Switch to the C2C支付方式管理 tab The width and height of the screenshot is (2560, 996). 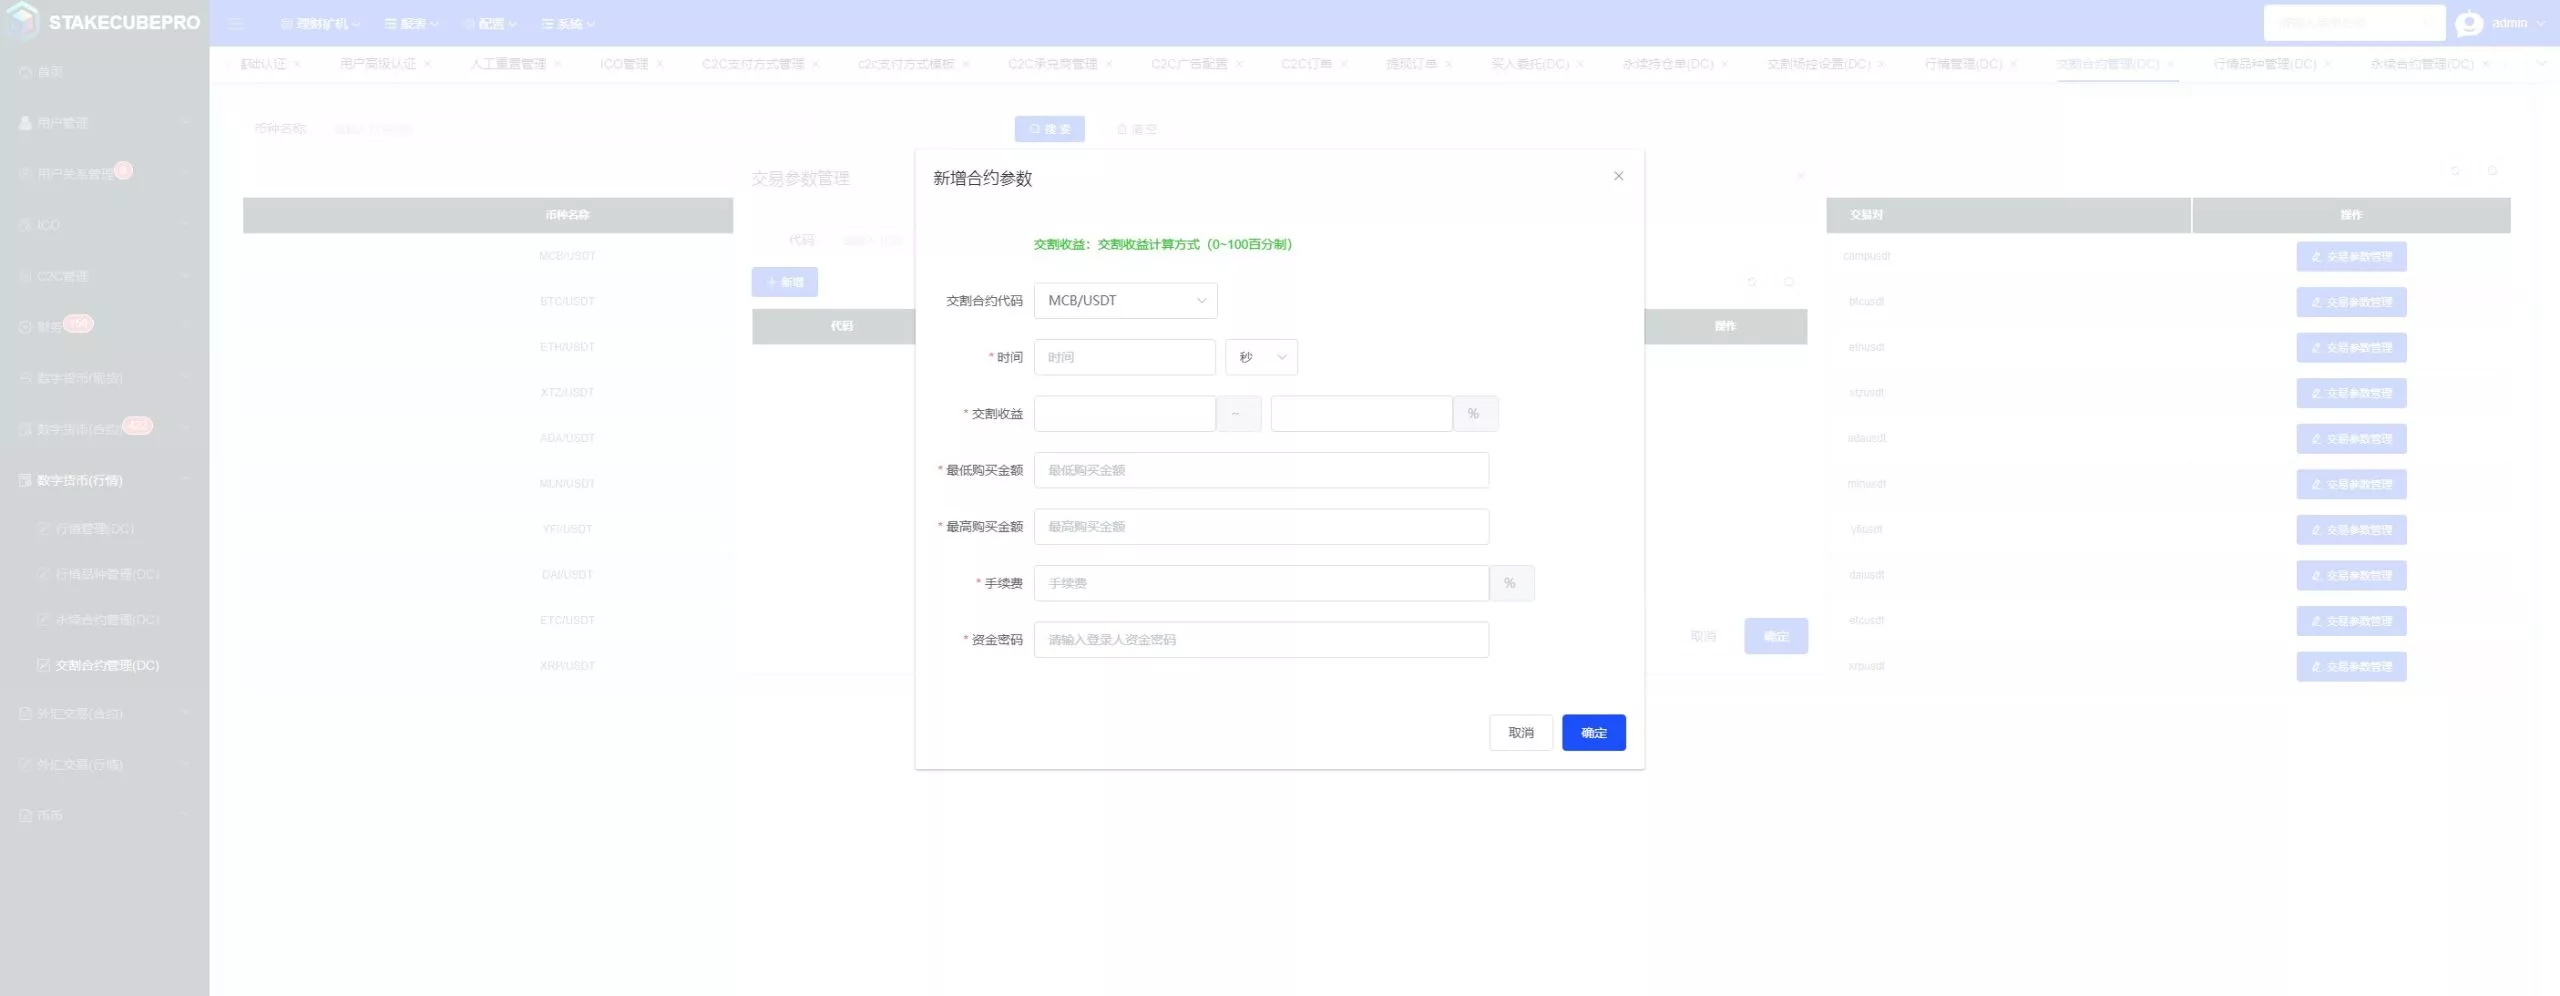pos(753,63)
